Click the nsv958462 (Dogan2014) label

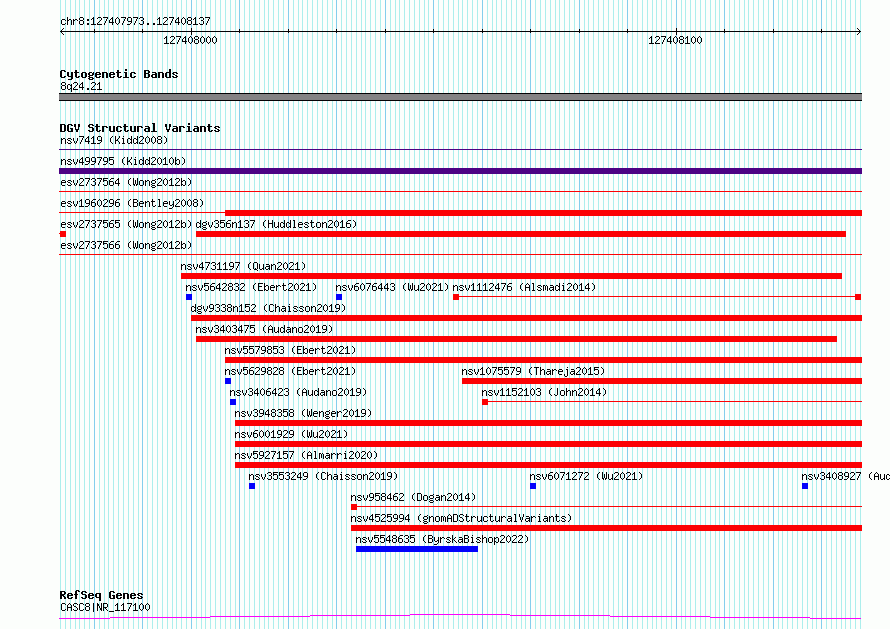point(413,497)
